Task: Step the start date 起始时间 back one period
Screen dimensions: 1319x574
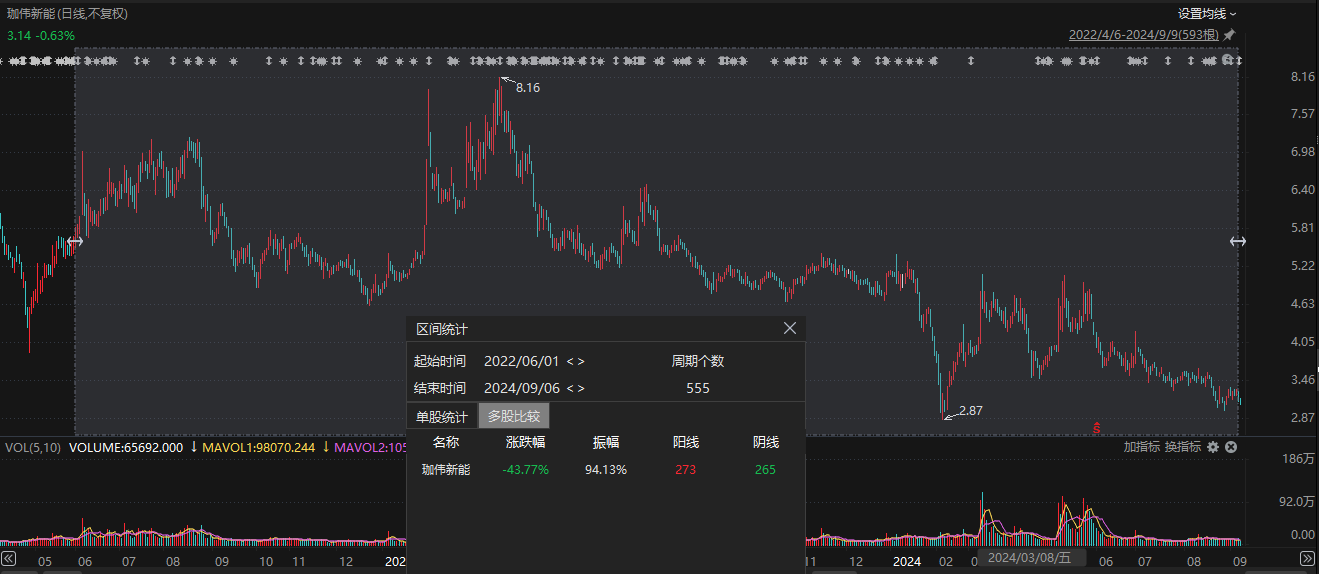Action: [x=569, y=361]
